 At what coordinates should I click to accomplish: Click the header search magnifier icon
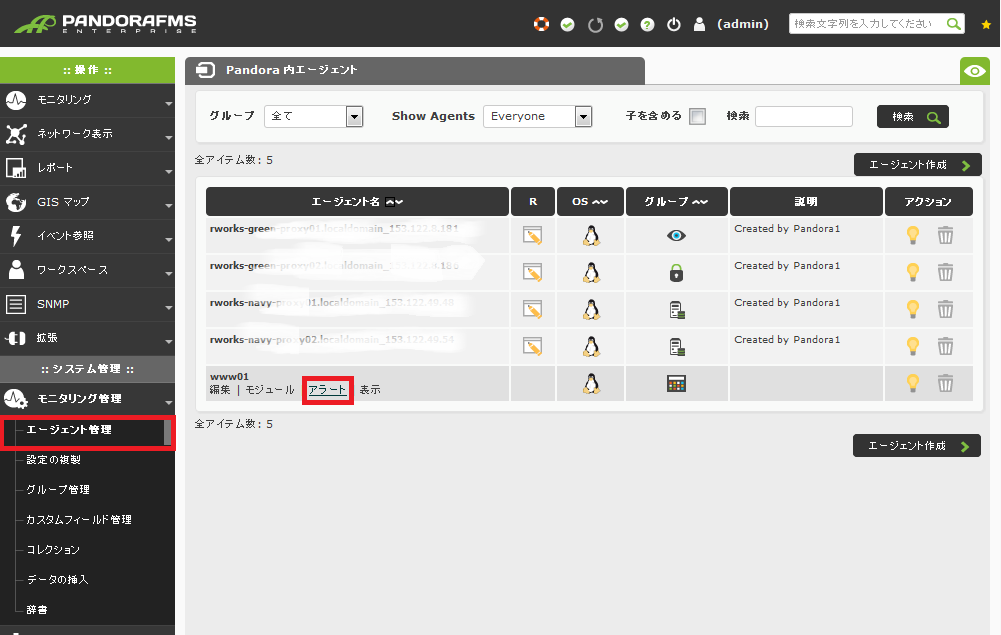pos(954,24)
